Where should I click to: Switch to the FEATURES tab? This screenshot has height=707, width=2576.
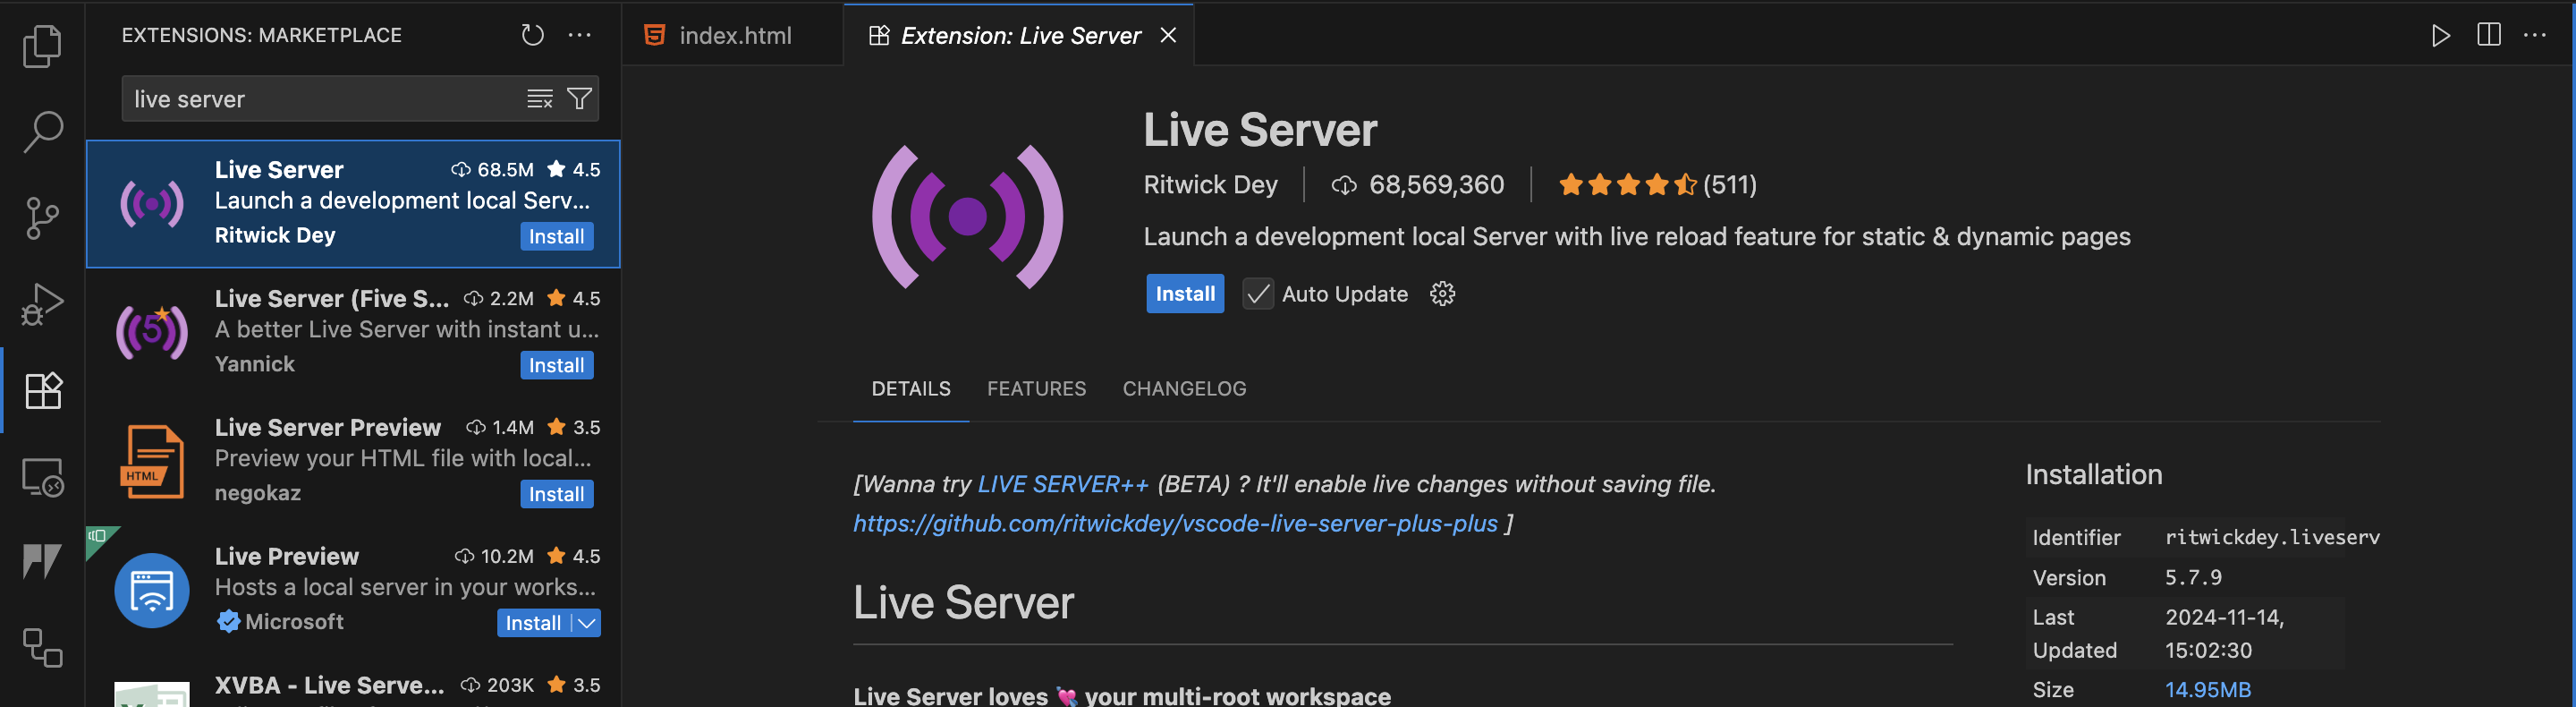[x=1036, y=389]
